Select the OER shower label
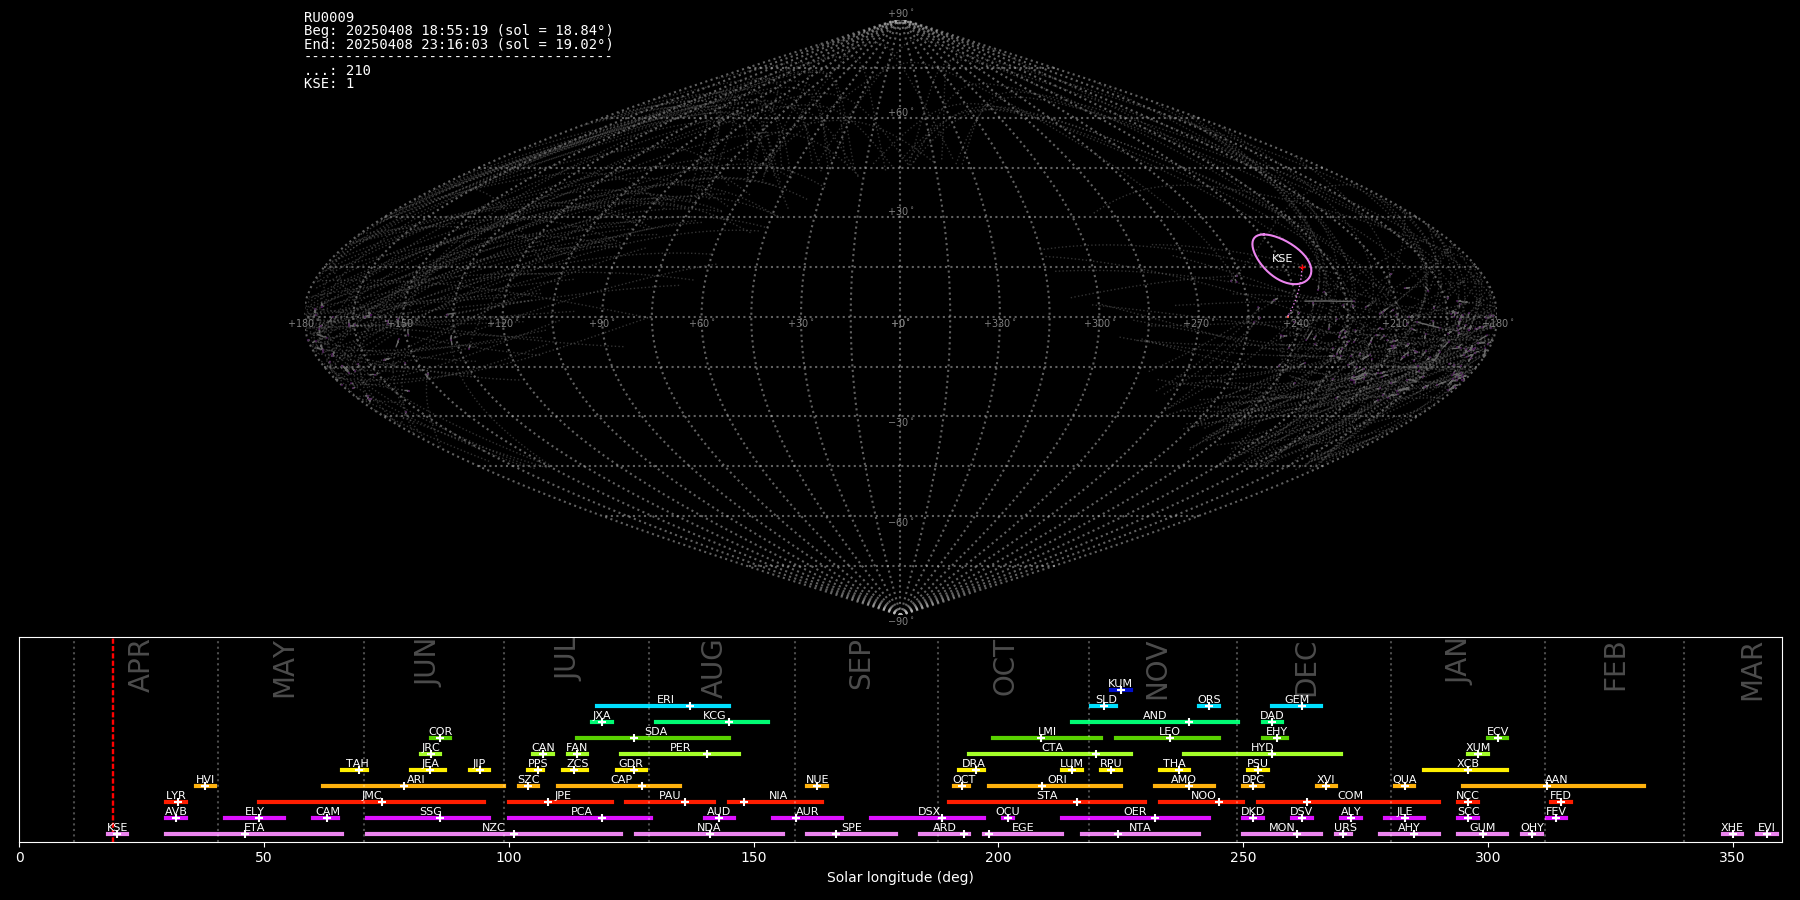Viewport: 1800px width, 900px height. pyautogui.click(x=1135, y=812)
